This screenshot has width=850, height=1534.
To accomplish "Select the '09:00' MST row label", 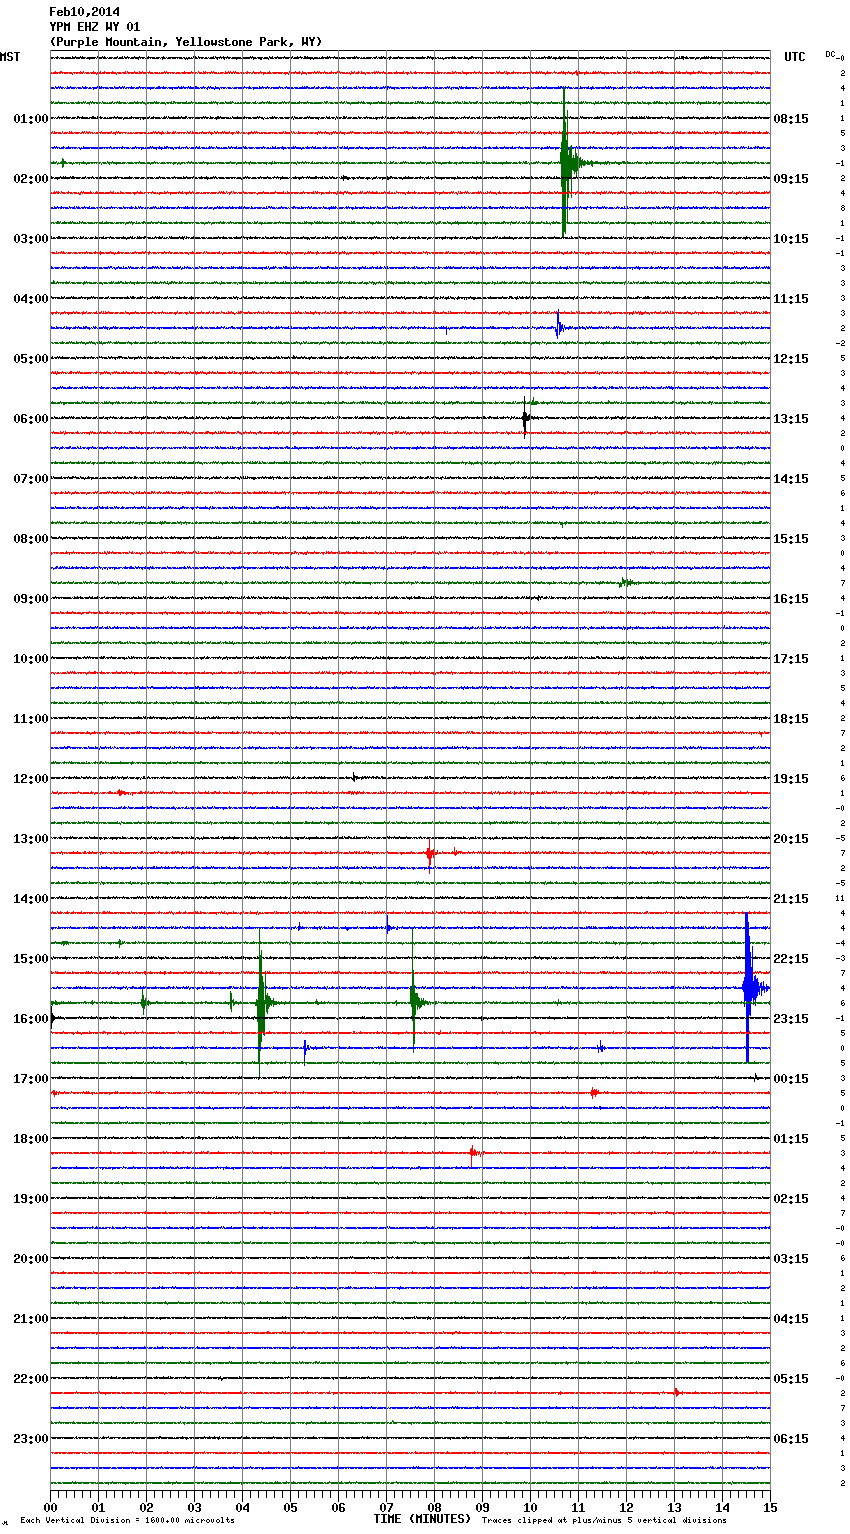I will tap(31, 599).
